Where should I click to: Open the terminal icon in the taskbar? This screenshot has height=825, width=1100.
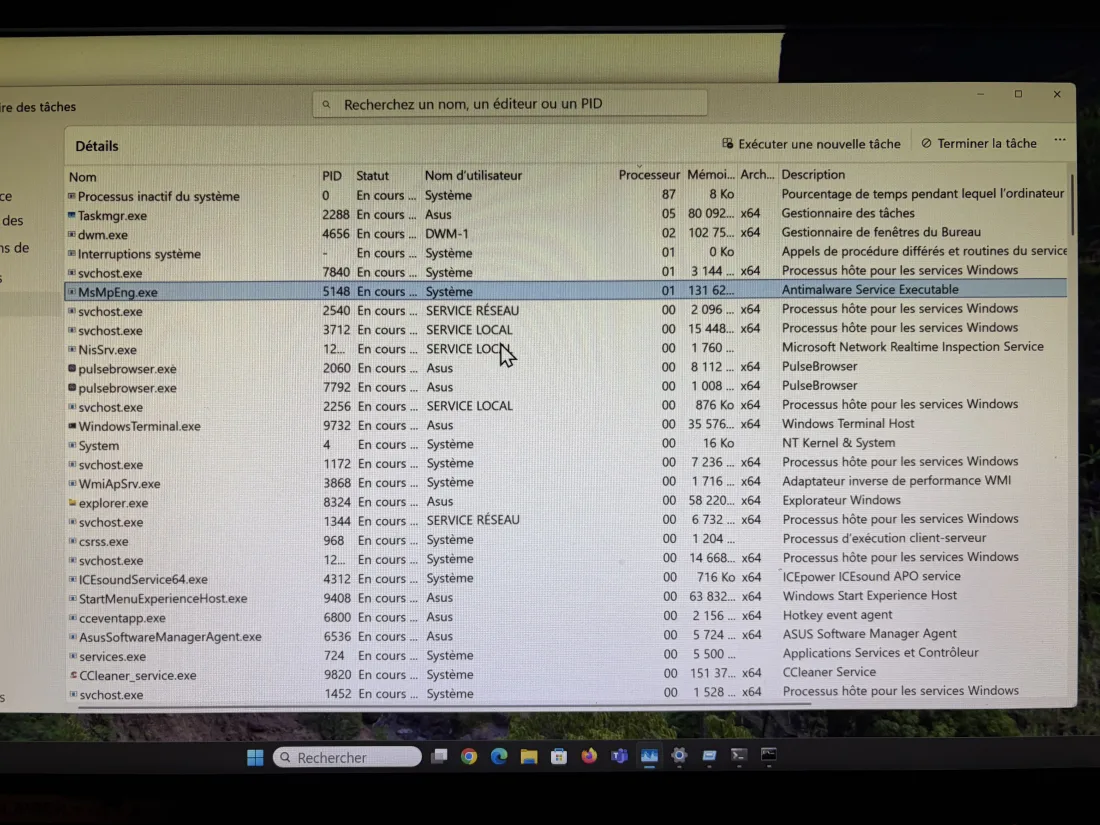pos(738,756)
